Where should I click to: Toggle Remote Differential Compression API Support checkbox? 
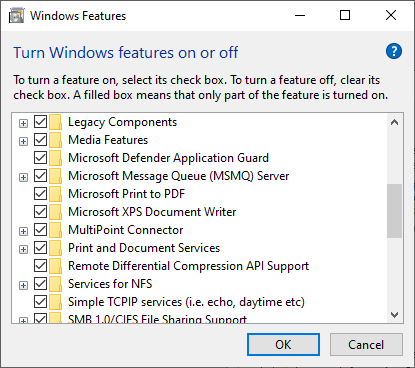40,266
